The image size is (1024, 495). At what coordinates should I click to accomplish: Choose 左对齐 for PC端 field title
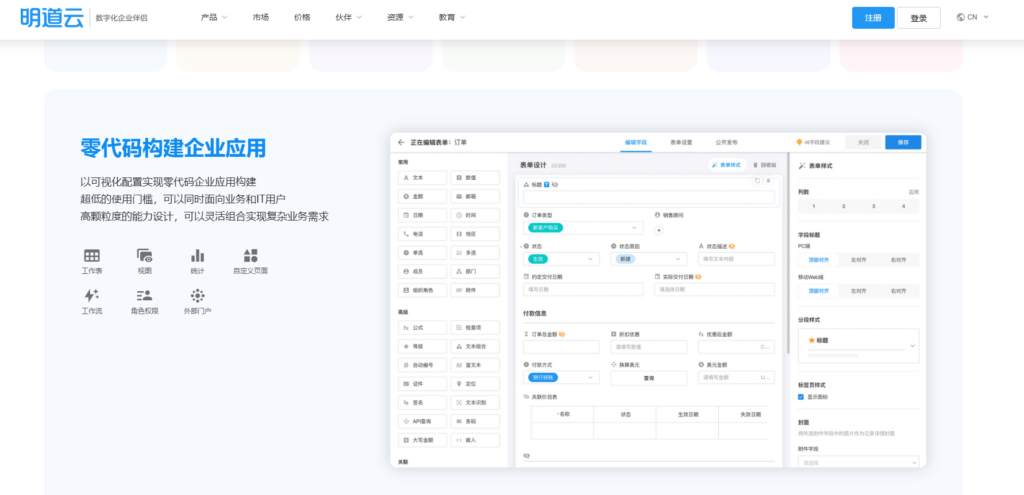[x=859, y=260]
